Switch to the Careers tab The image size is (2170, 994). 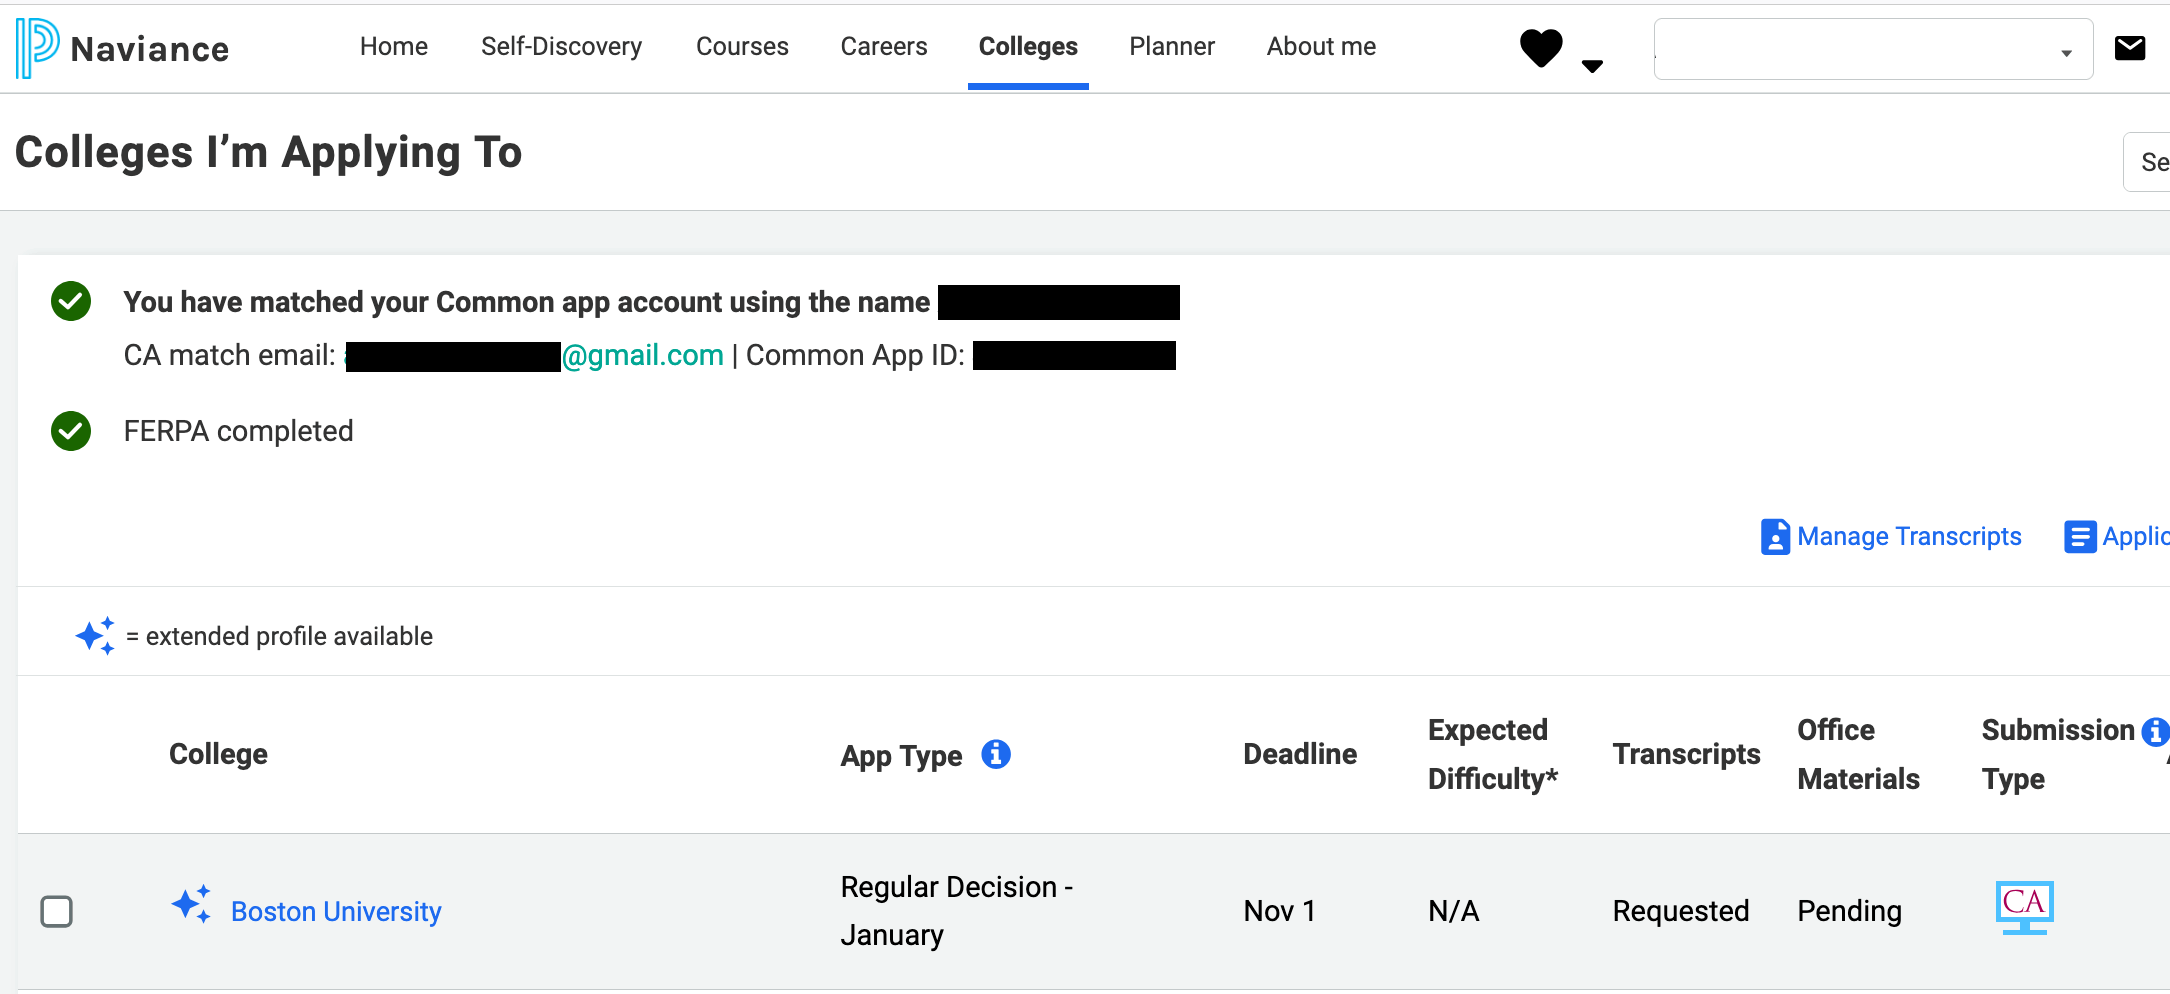[x=884, y=47]
